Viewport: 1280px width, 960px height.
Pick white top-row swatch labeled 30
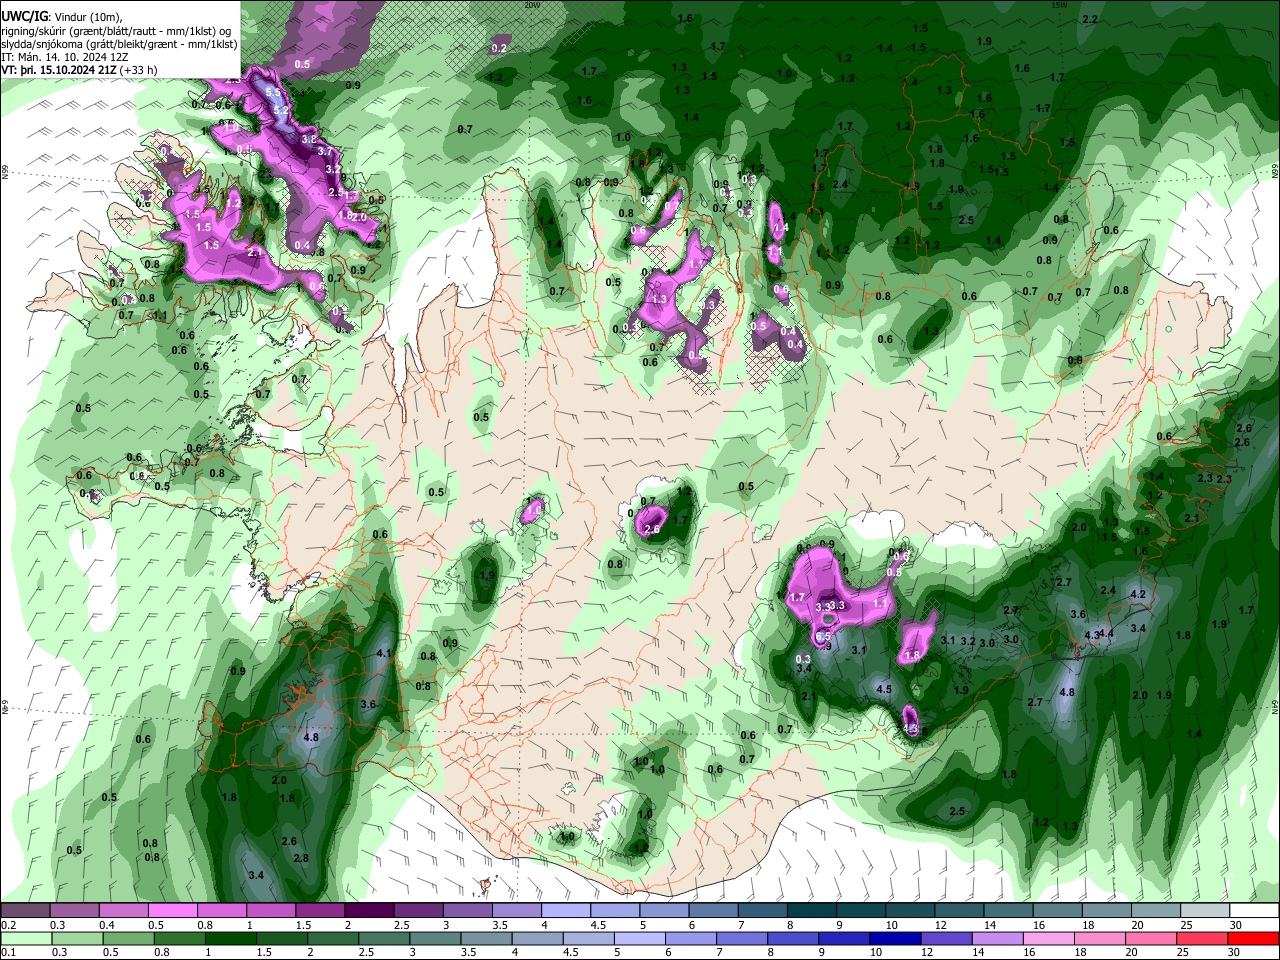click(x=1254, y=911)
